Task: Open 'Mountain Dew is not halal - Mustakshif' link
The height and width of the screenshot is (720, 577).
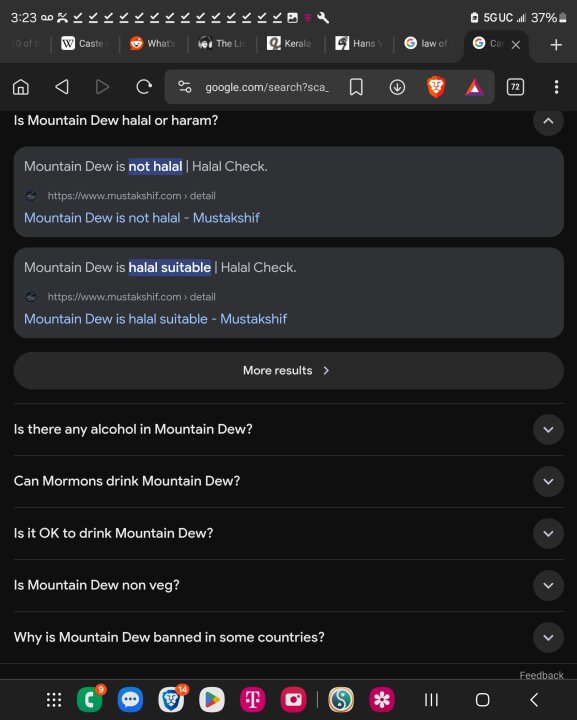Action: (141, 218)
